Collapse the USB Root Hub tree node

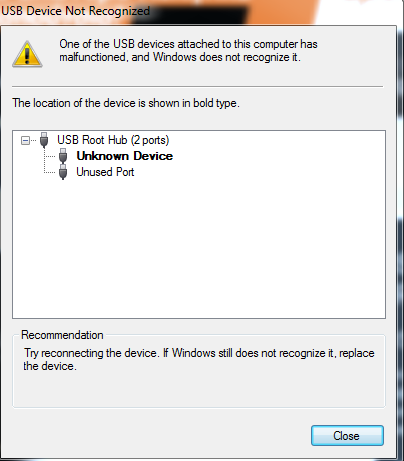pyautogui.click(x=25, y=140)
